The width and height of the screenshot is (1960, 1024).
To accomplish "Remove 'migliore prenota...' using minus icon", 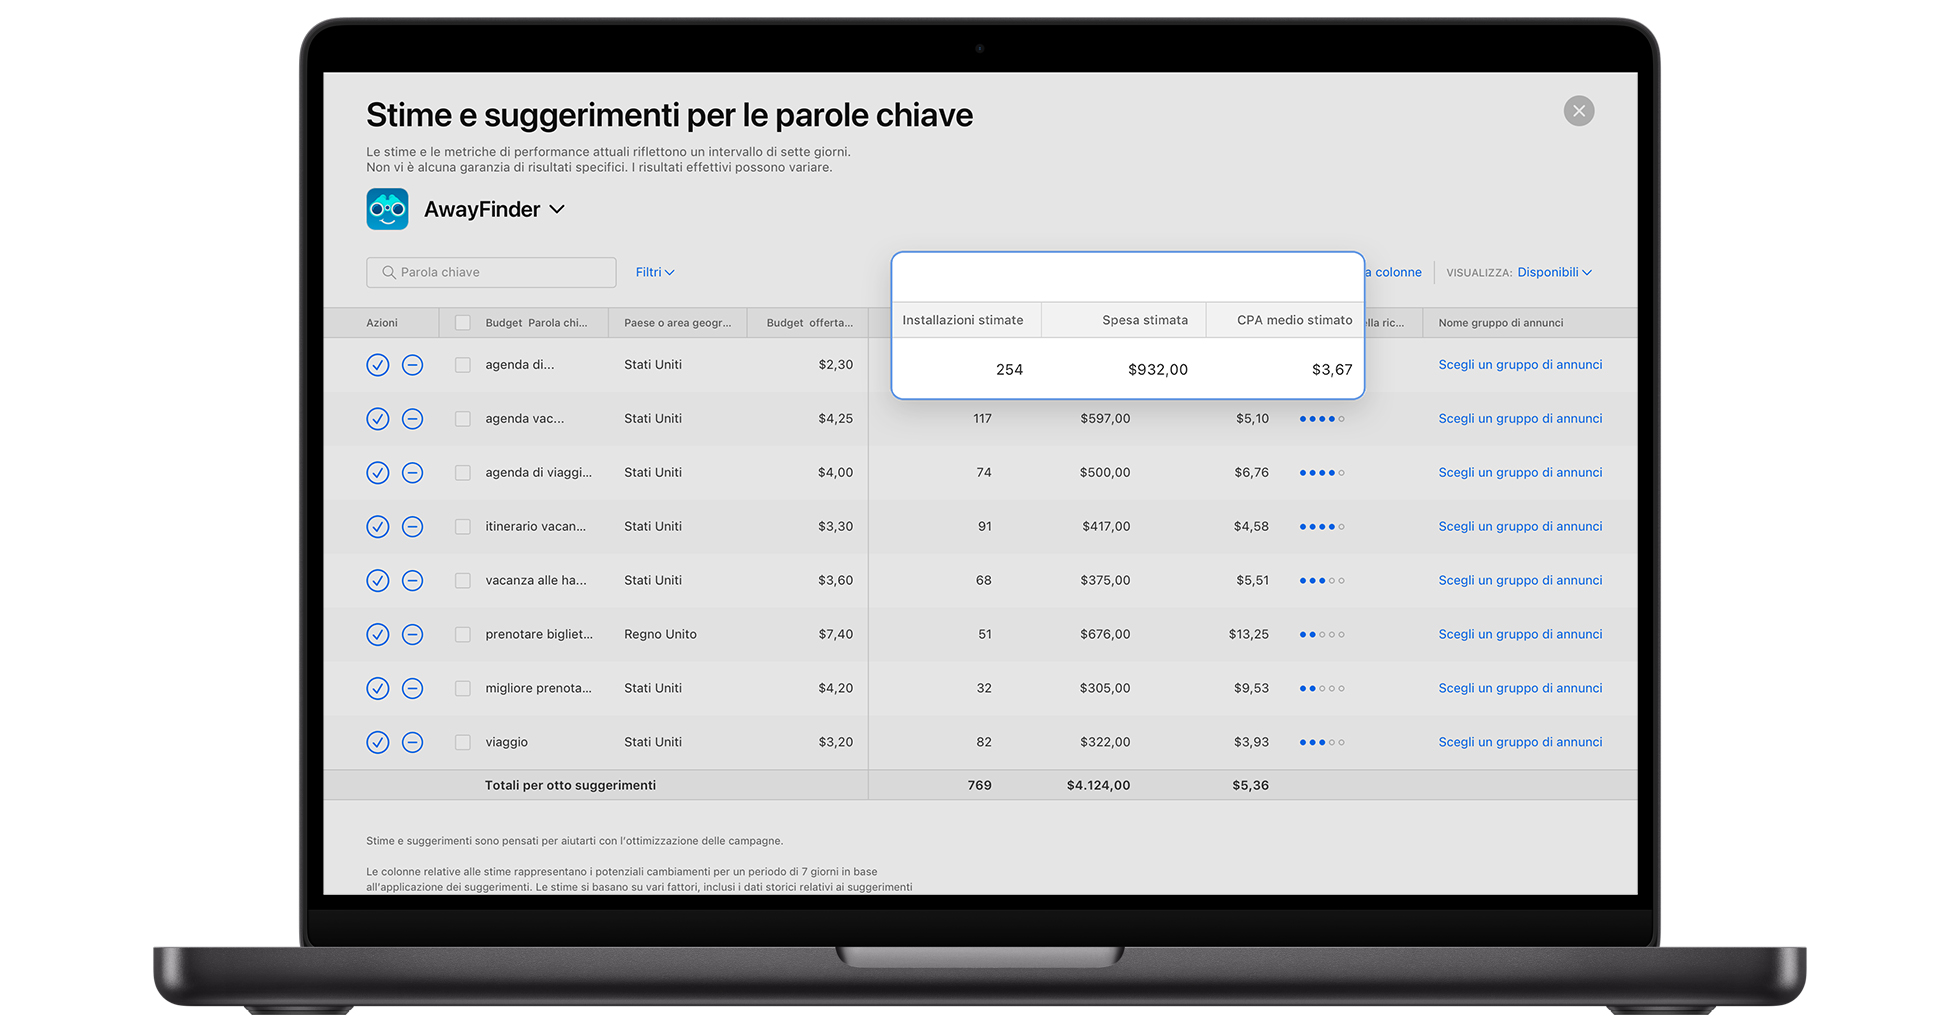I will (412, 688).
